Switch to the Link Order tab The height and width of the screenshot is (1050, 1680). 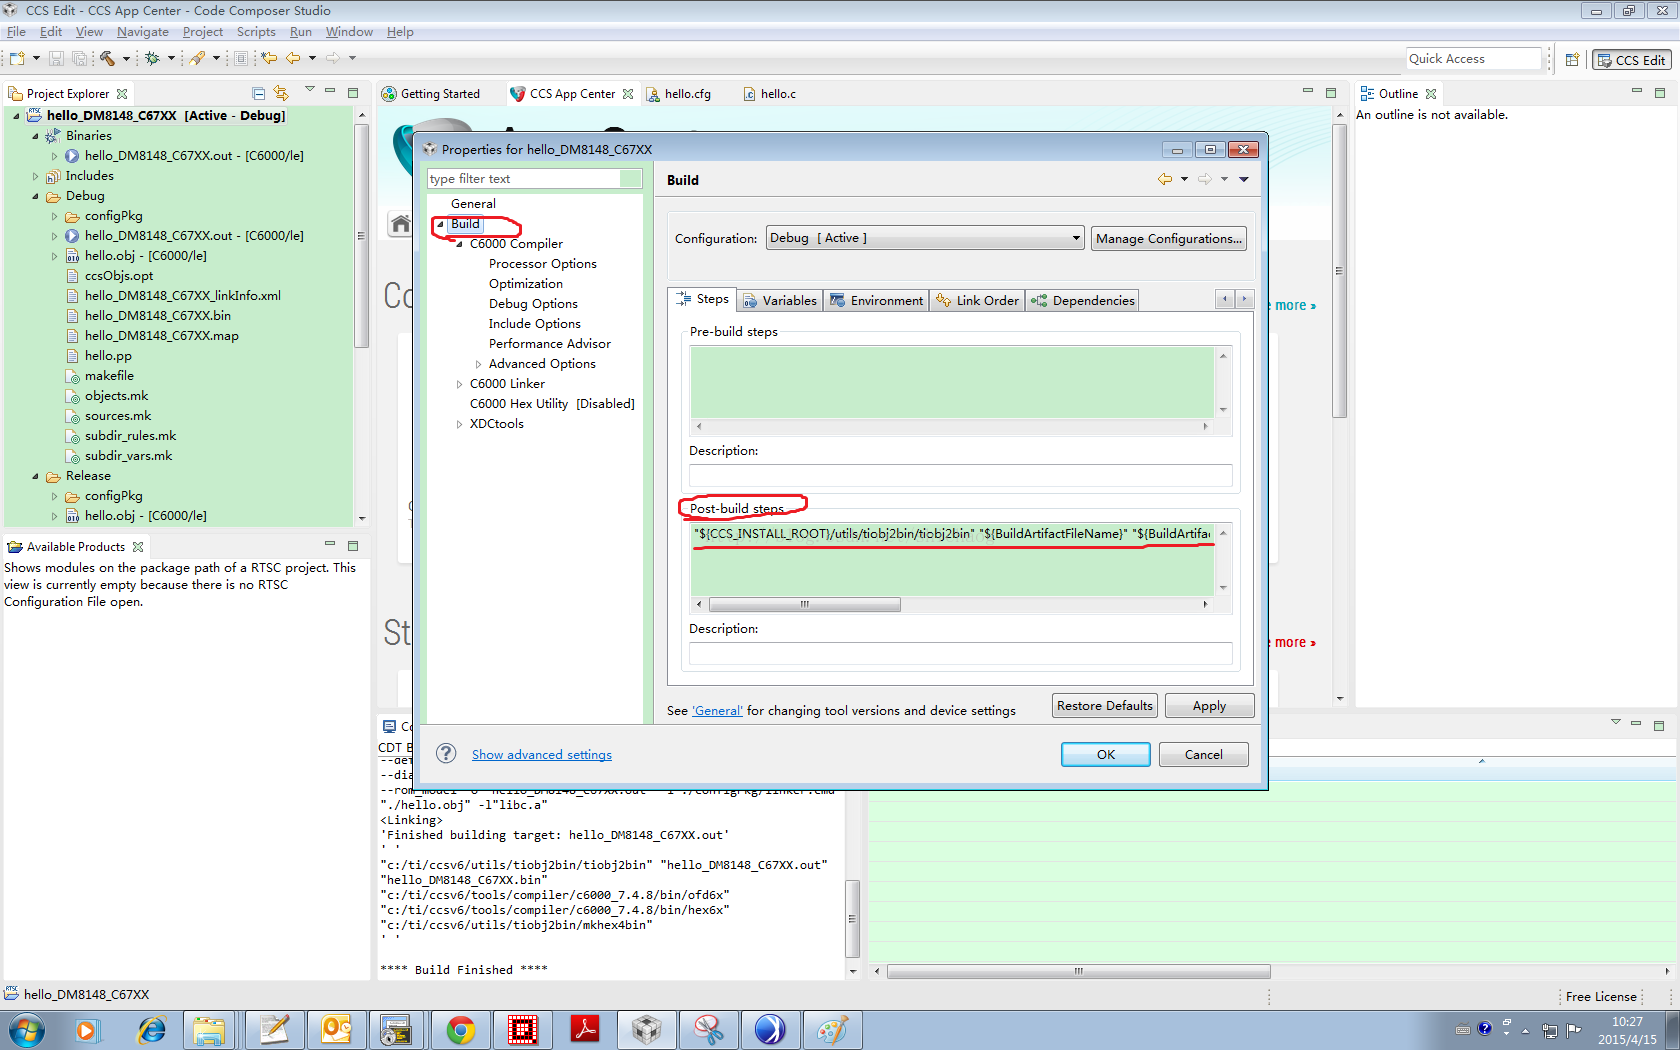click(x=977, y=300)
